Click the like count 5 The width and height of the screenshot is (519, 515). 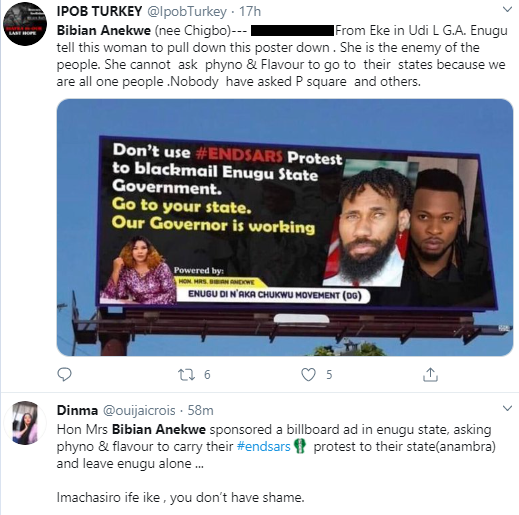click(x=329, y=375)
